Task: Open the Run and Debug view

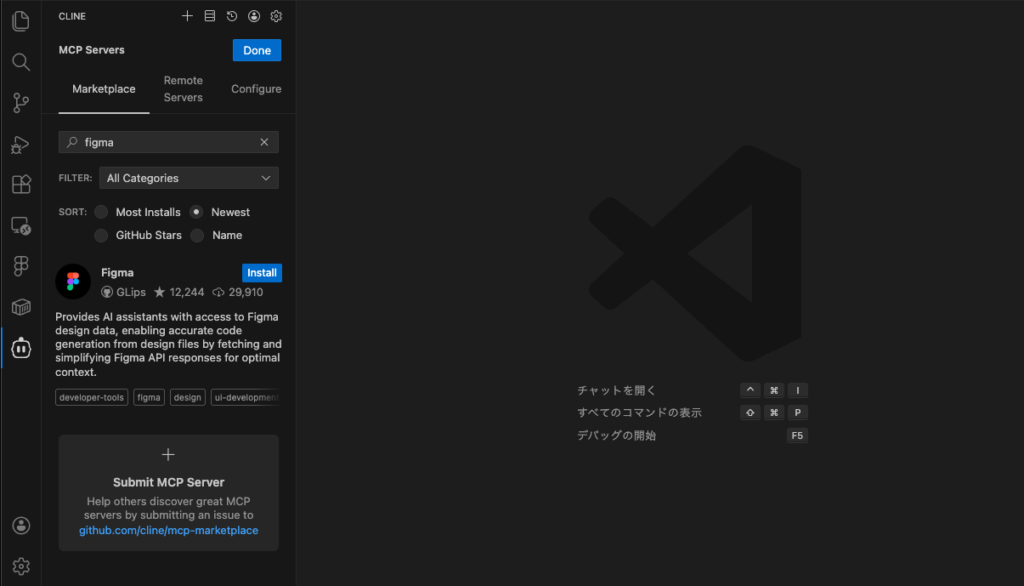Action: coord(20,144)
